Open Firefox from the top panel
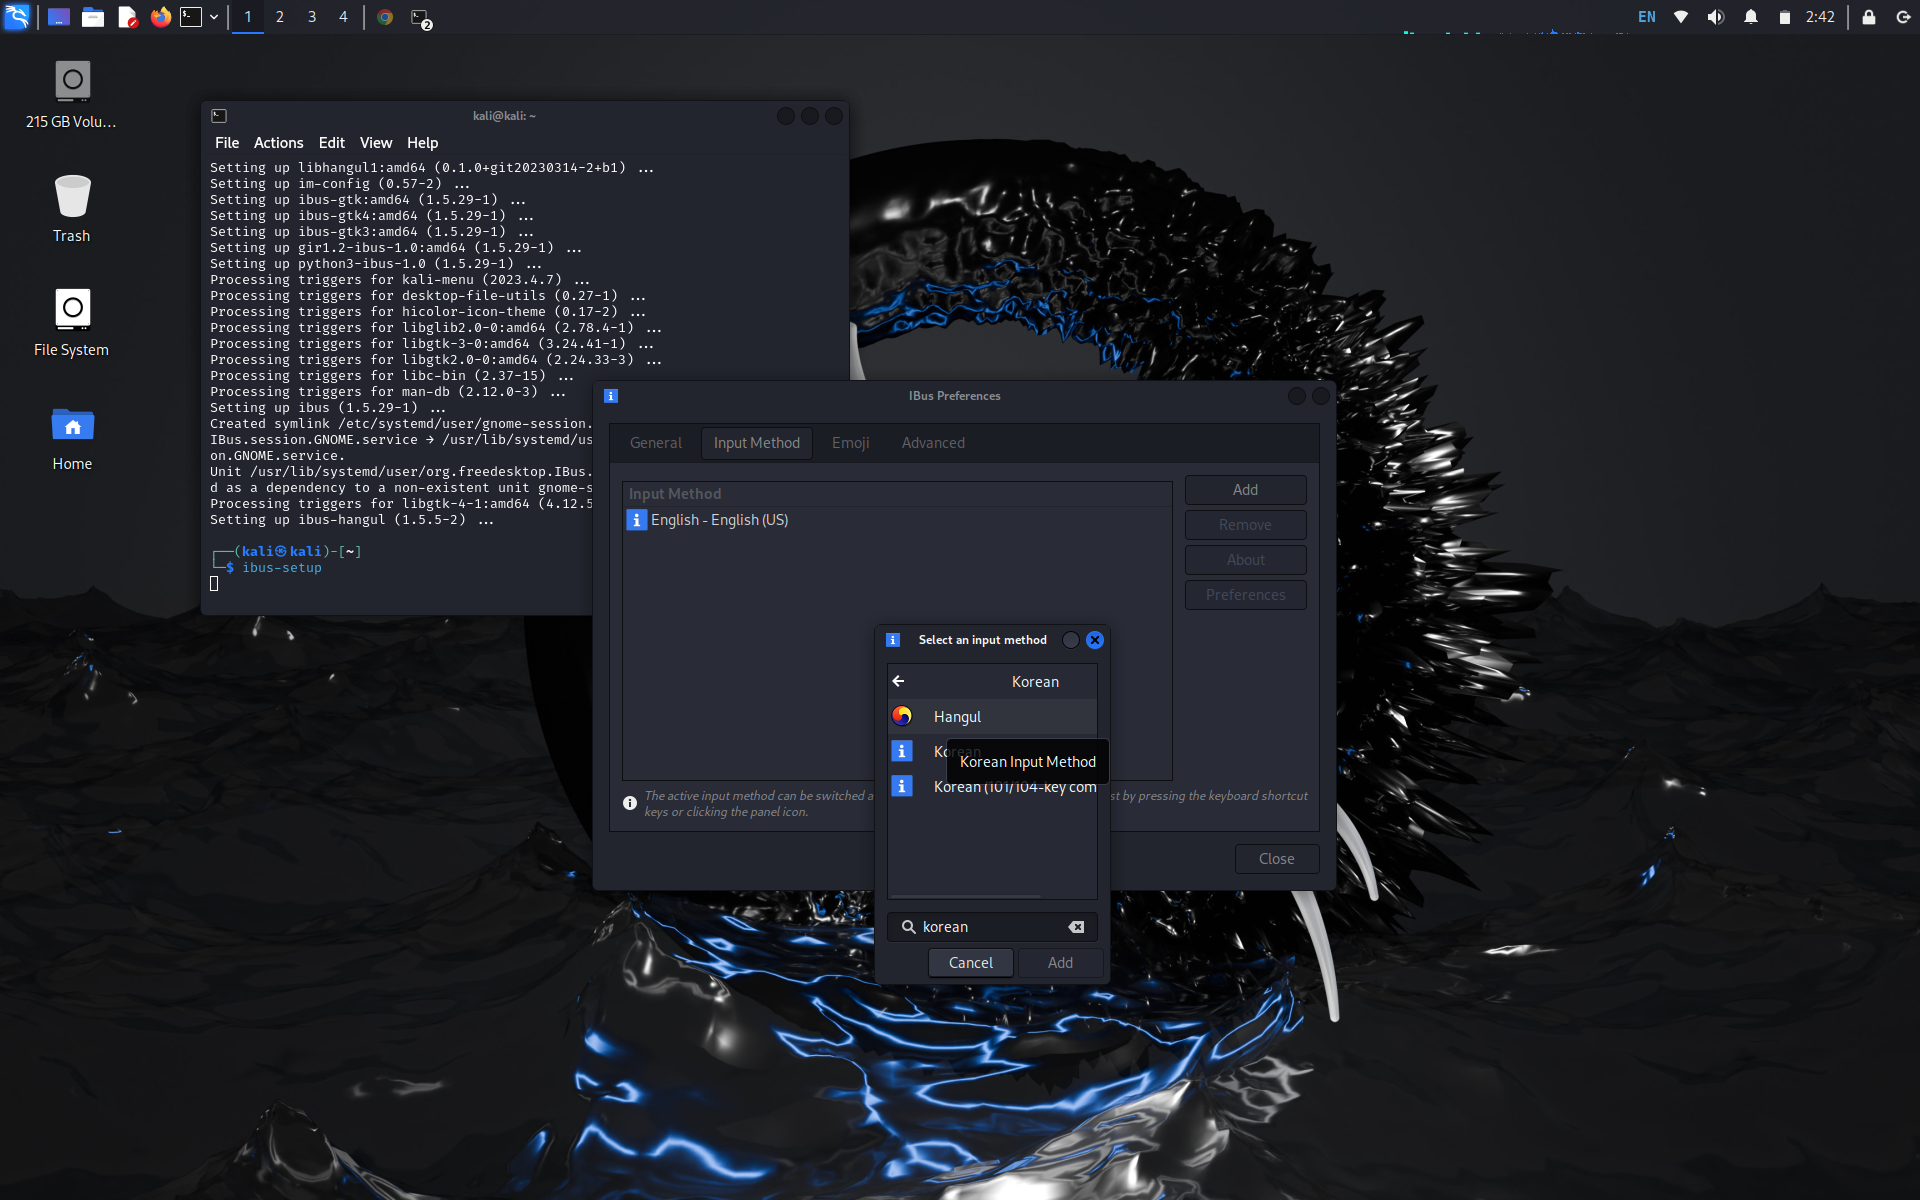The image size is (1920, 1200). click(160, 17)
